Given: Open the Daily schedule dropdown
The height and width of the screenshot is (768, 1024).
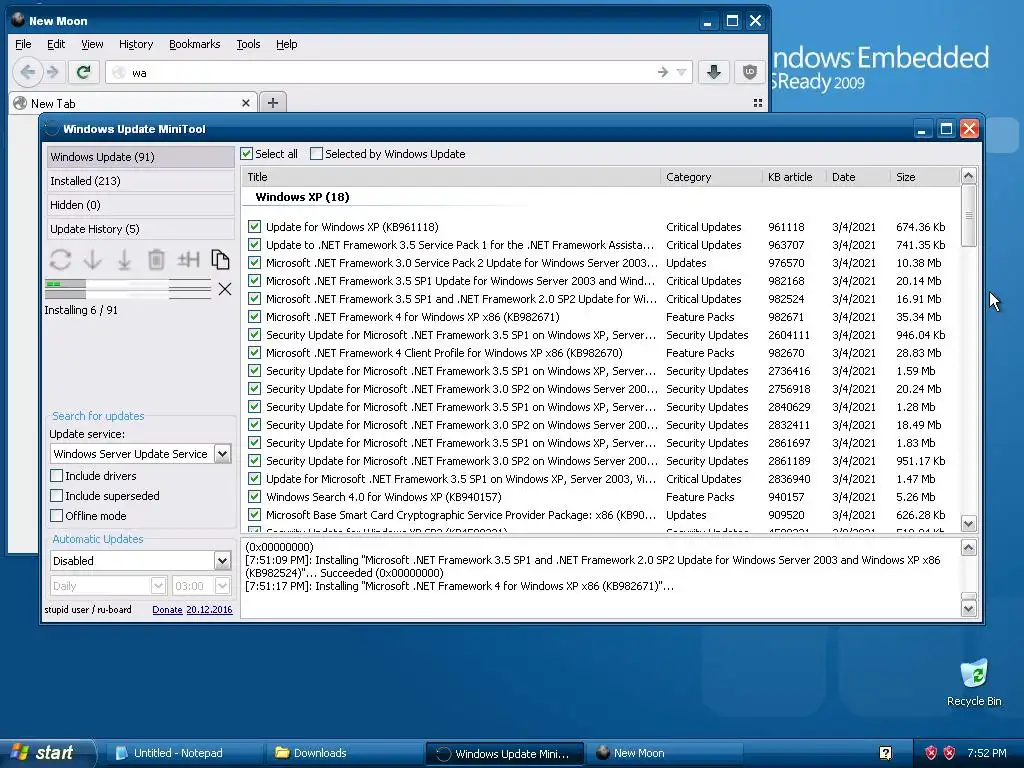Looking at the screenshot, I should [158, 586].
